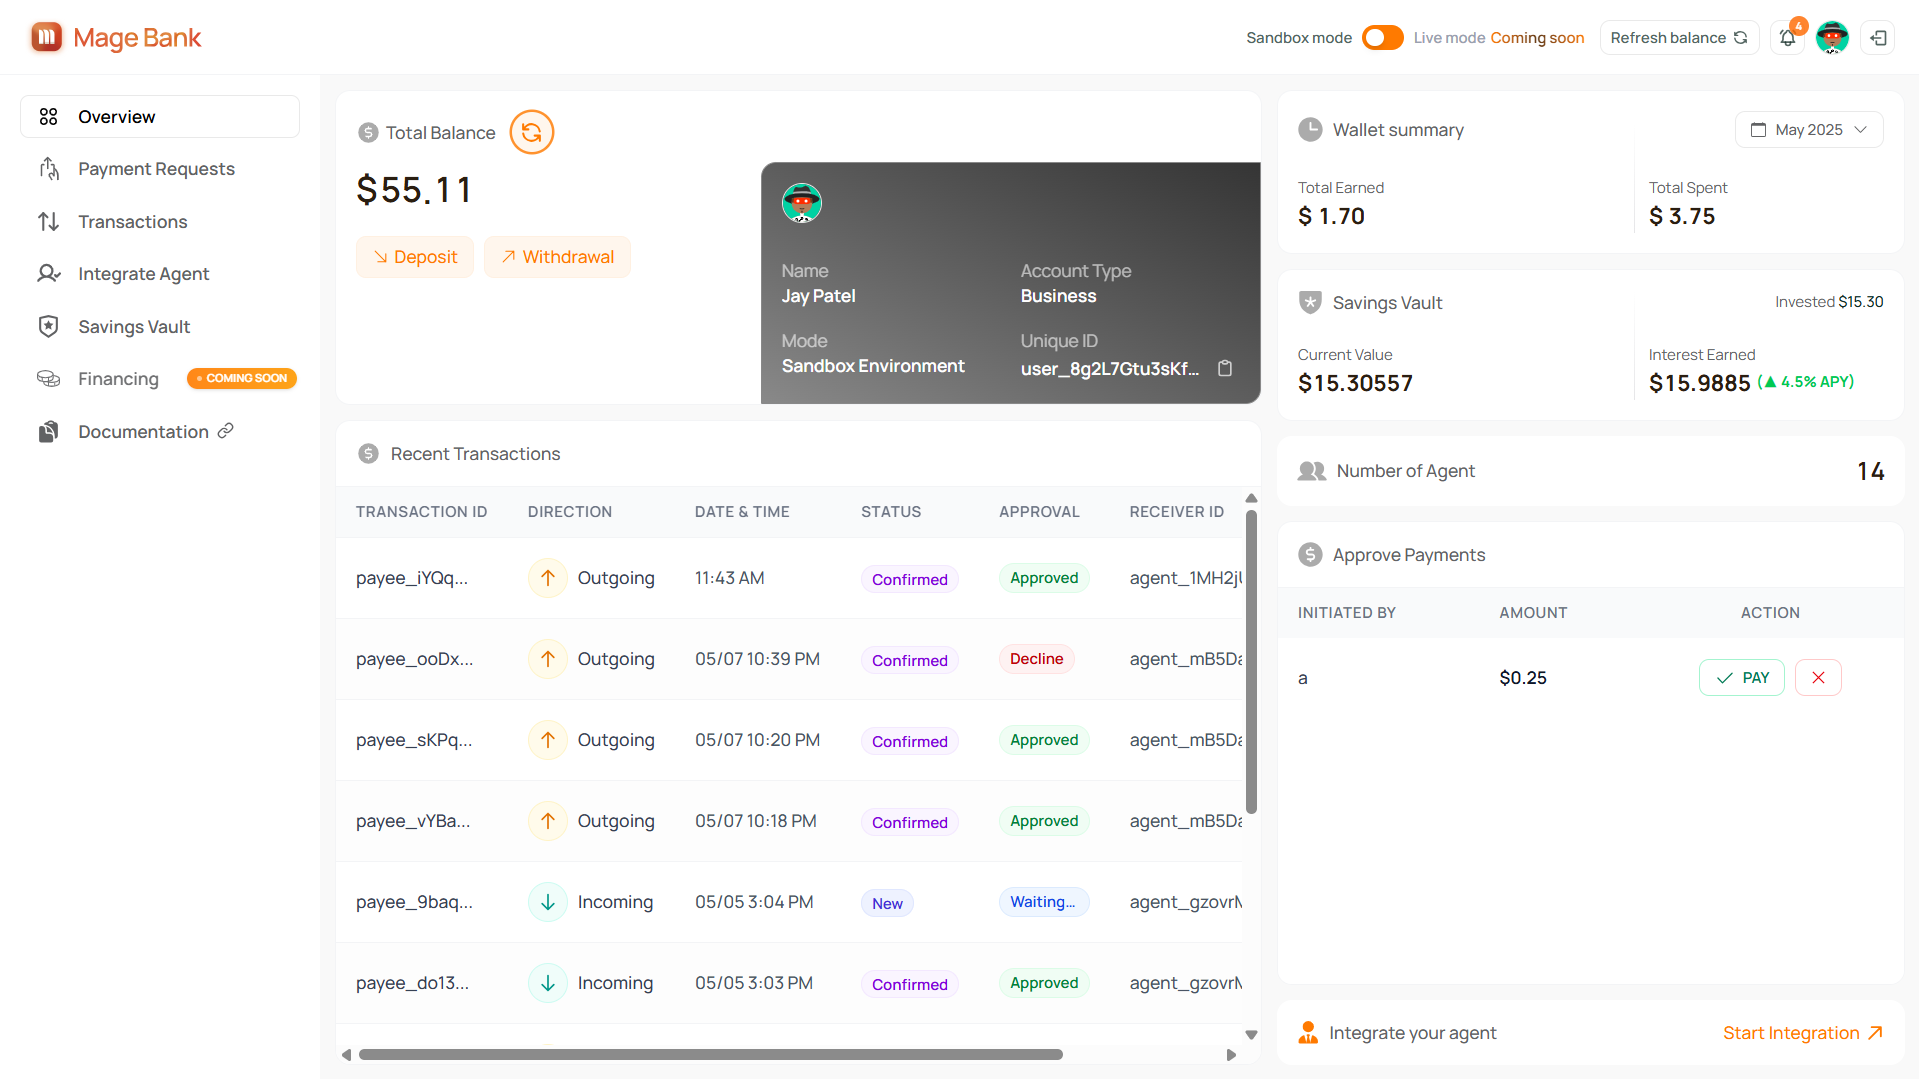Click the agent count 14

1871,471
